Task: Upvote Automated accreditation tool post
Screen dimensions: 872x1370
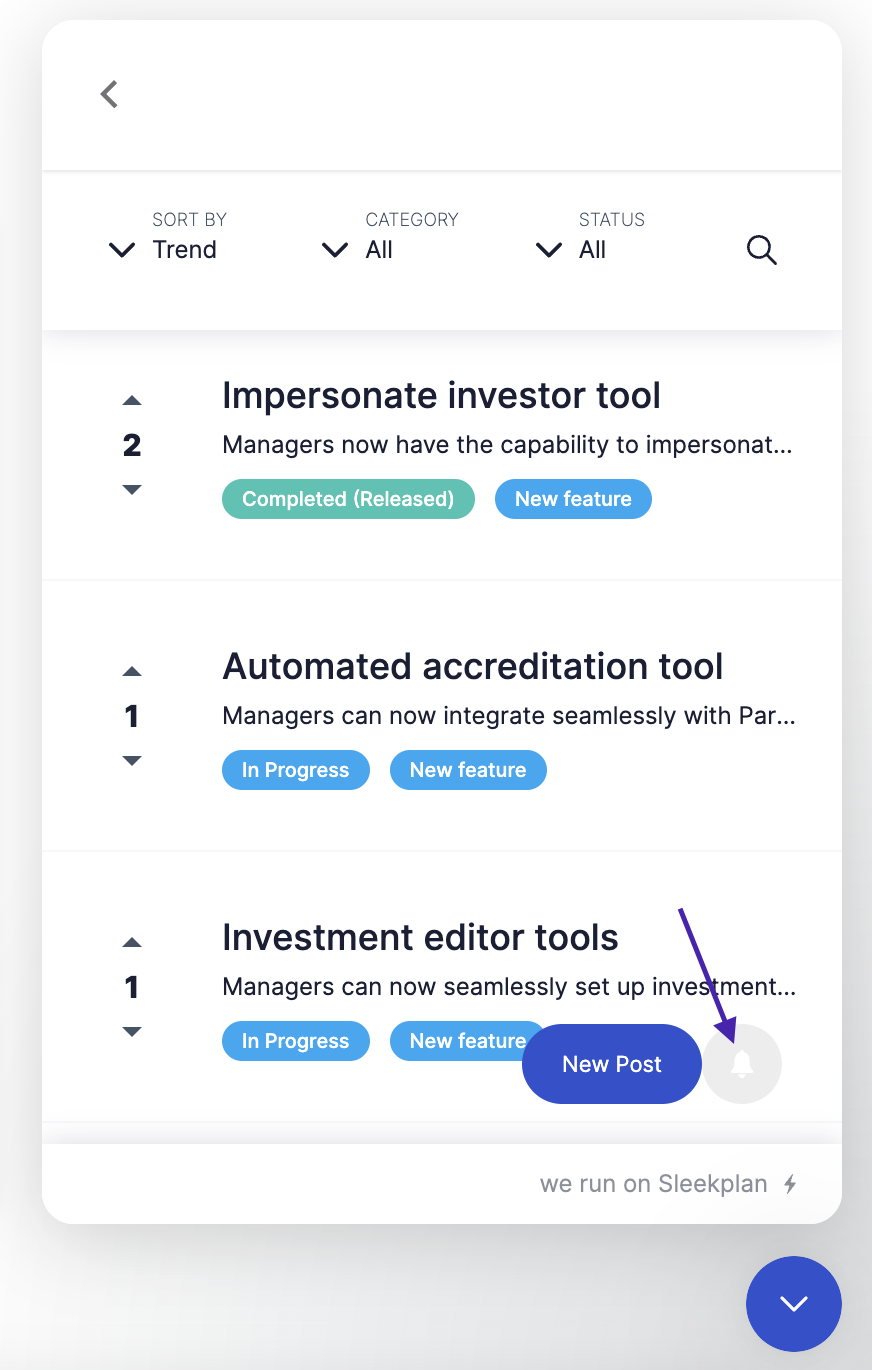Action: coord(132,671)
